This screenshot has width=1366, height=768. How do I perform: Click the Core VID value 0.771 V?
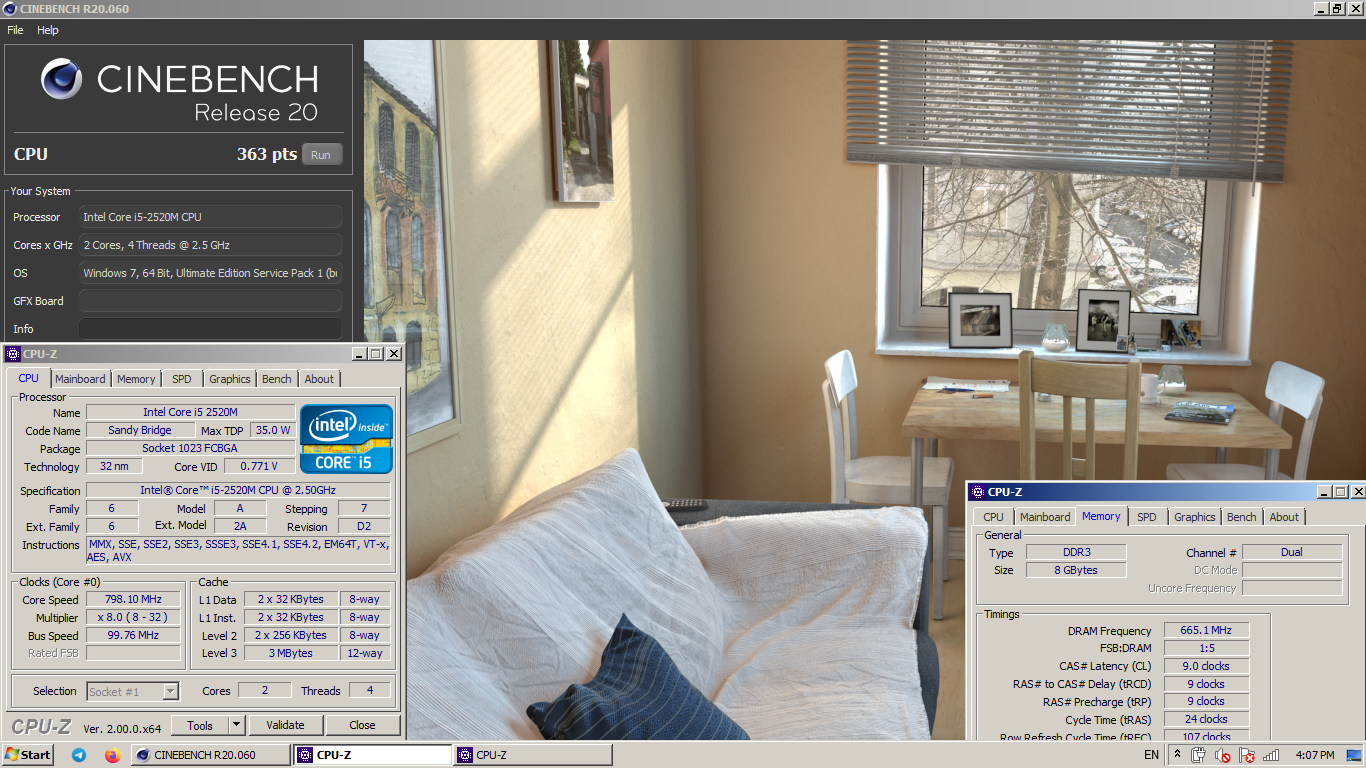point(259,467)
